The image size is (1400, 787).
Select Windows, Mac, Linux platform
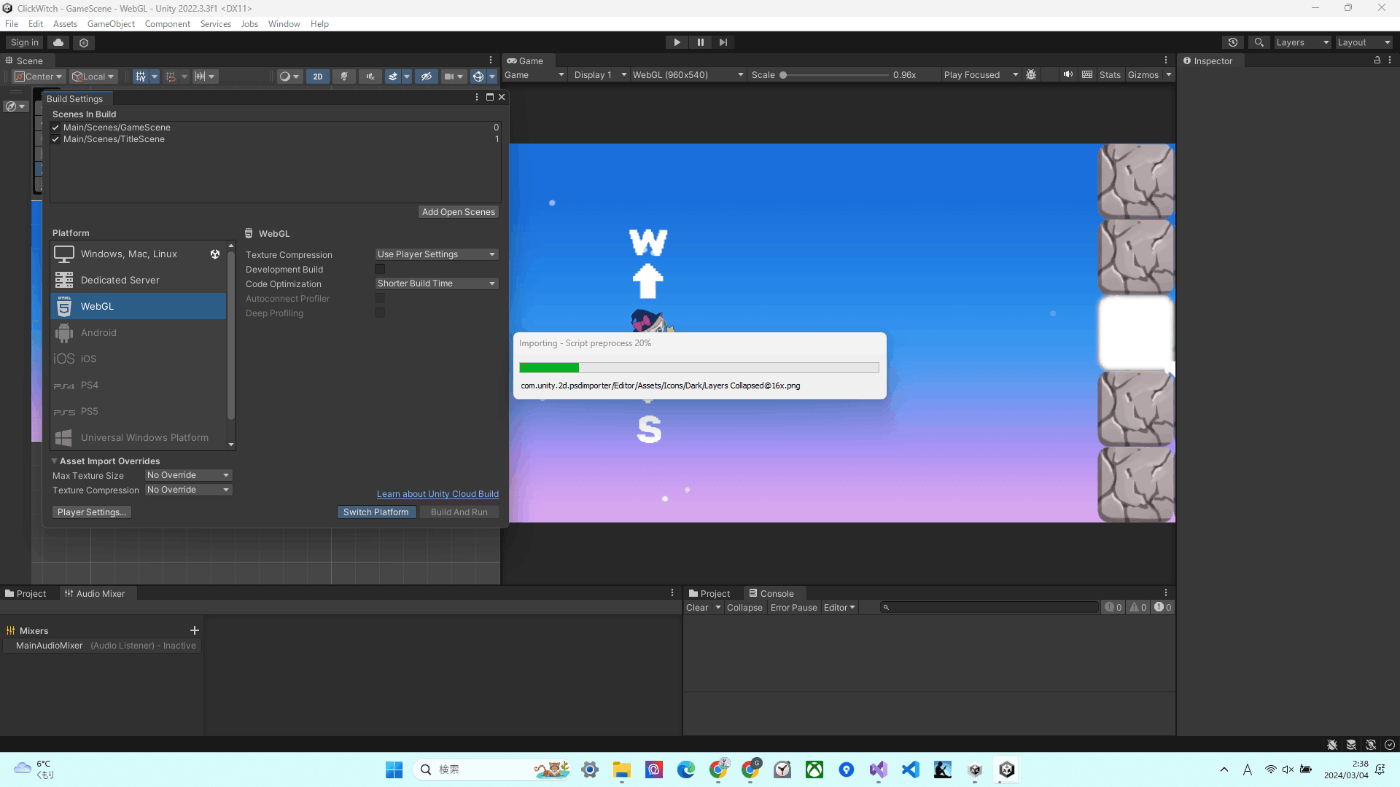tap(139, 254)
